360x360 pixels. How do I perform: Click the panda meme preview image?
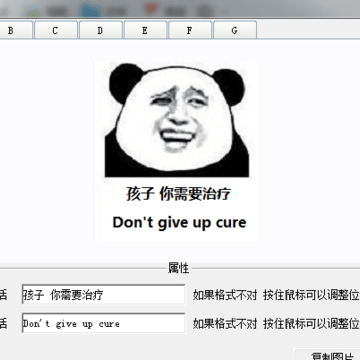[176, 151]
